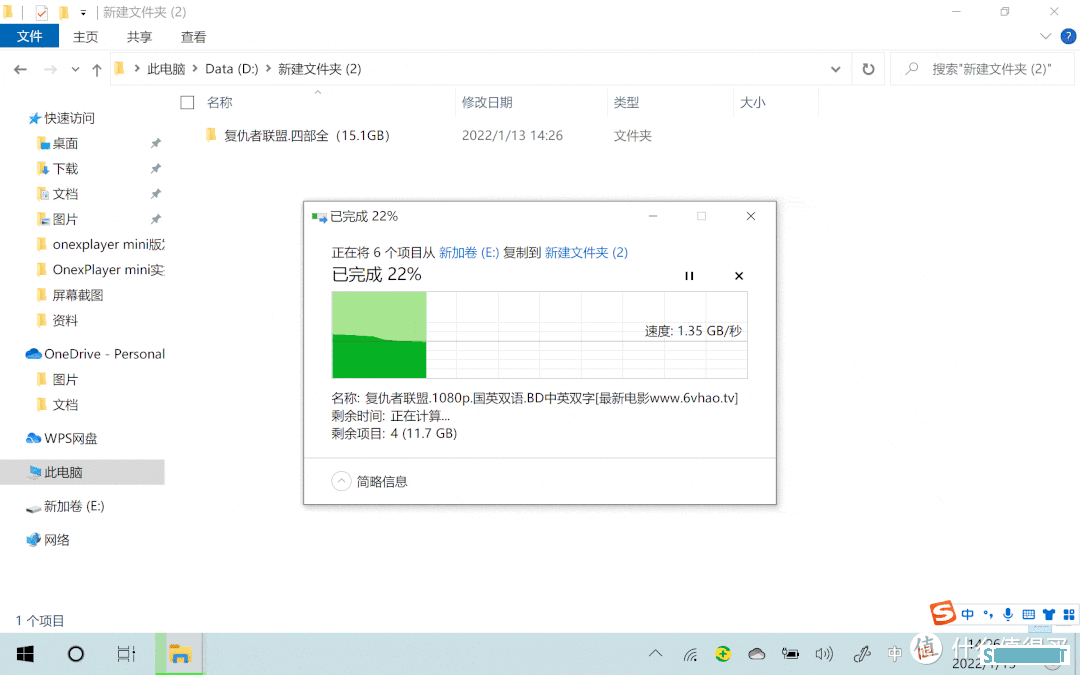Expand the address bar history dropdown
Viewport: 1080px width, 675px height.
click(835, 69)
